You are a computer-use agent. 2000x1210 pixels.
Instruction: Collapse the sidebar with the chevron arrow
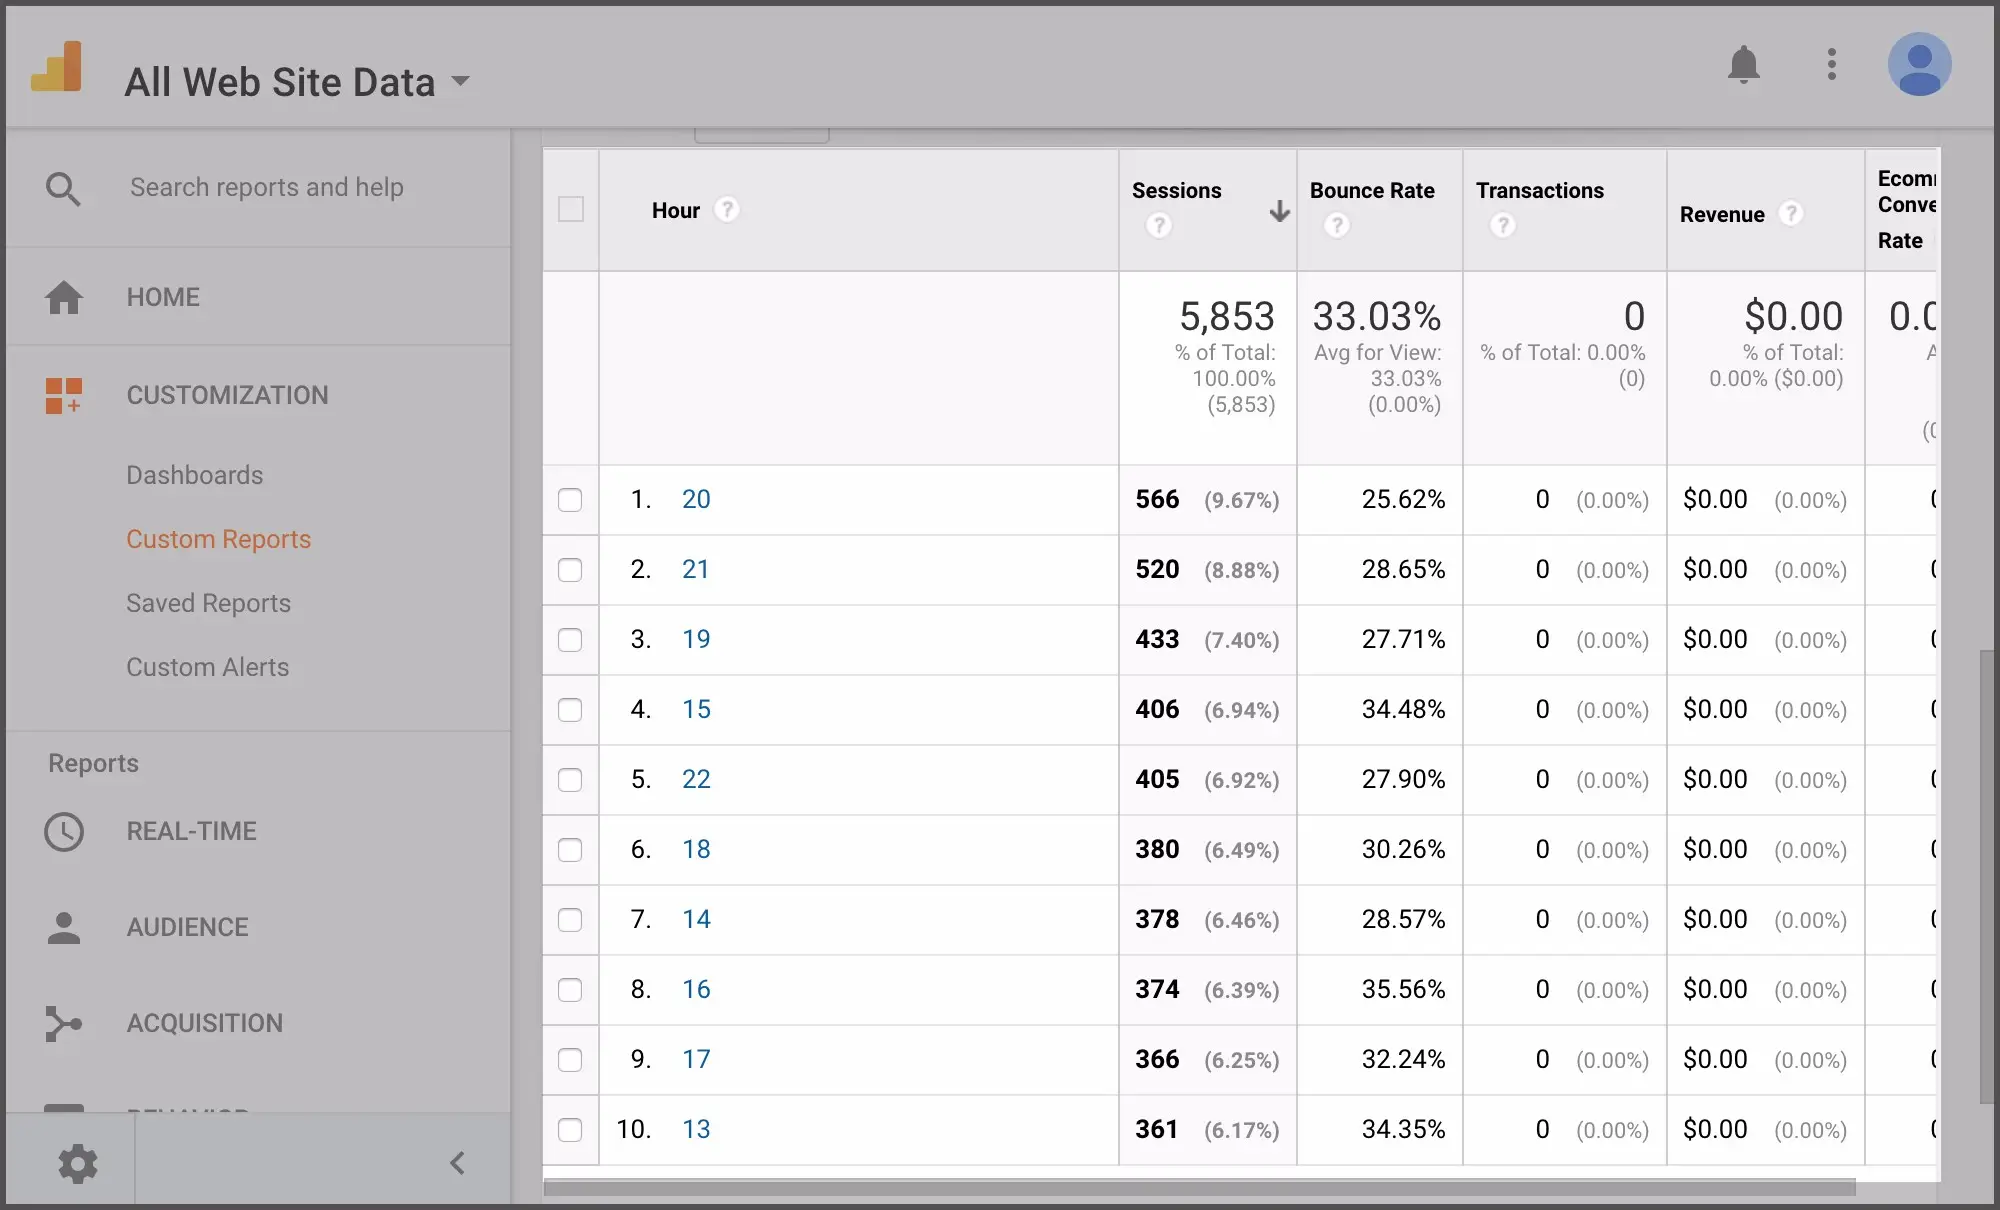tap(458, 1163)
